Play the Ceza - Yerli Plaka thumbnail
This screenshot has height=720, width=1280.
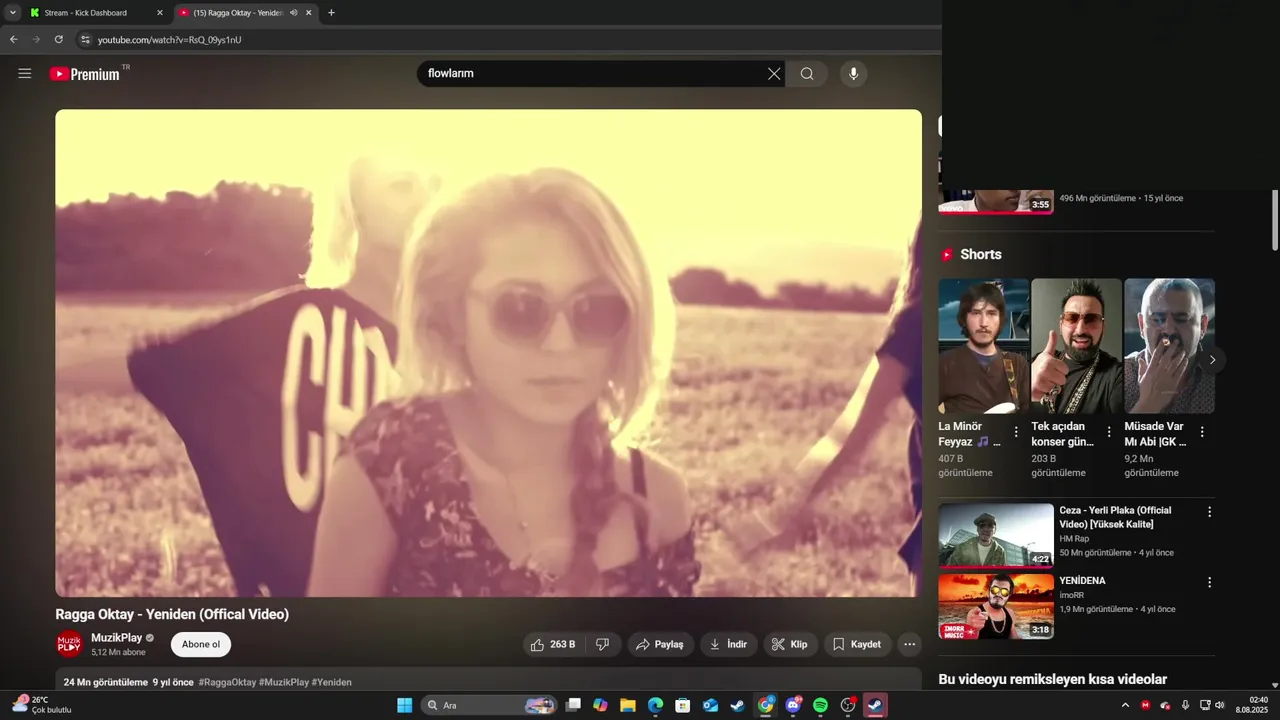coord(996,535)
